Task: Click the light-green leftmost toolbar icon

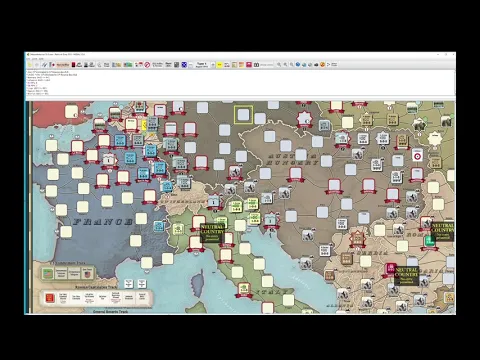Action: (x=30, y=65)
